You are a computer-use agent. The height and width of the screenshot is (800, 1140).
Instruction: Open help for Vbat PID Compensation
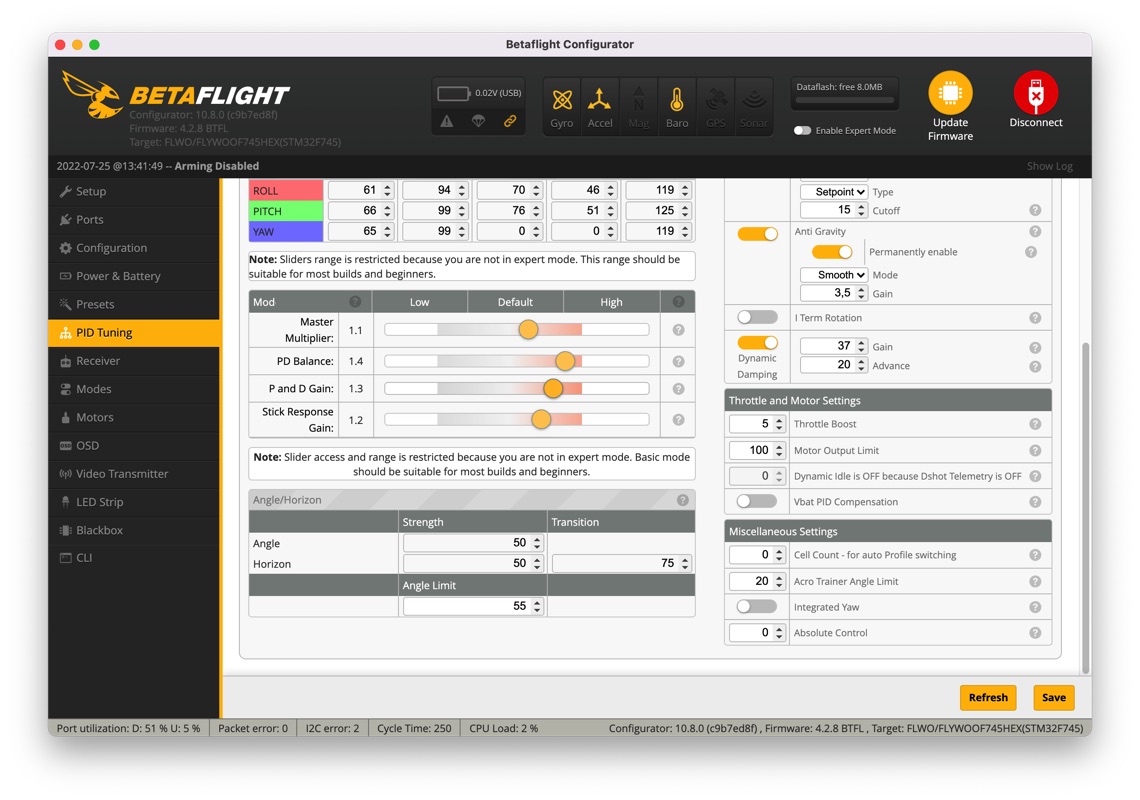click(1035, 502)
